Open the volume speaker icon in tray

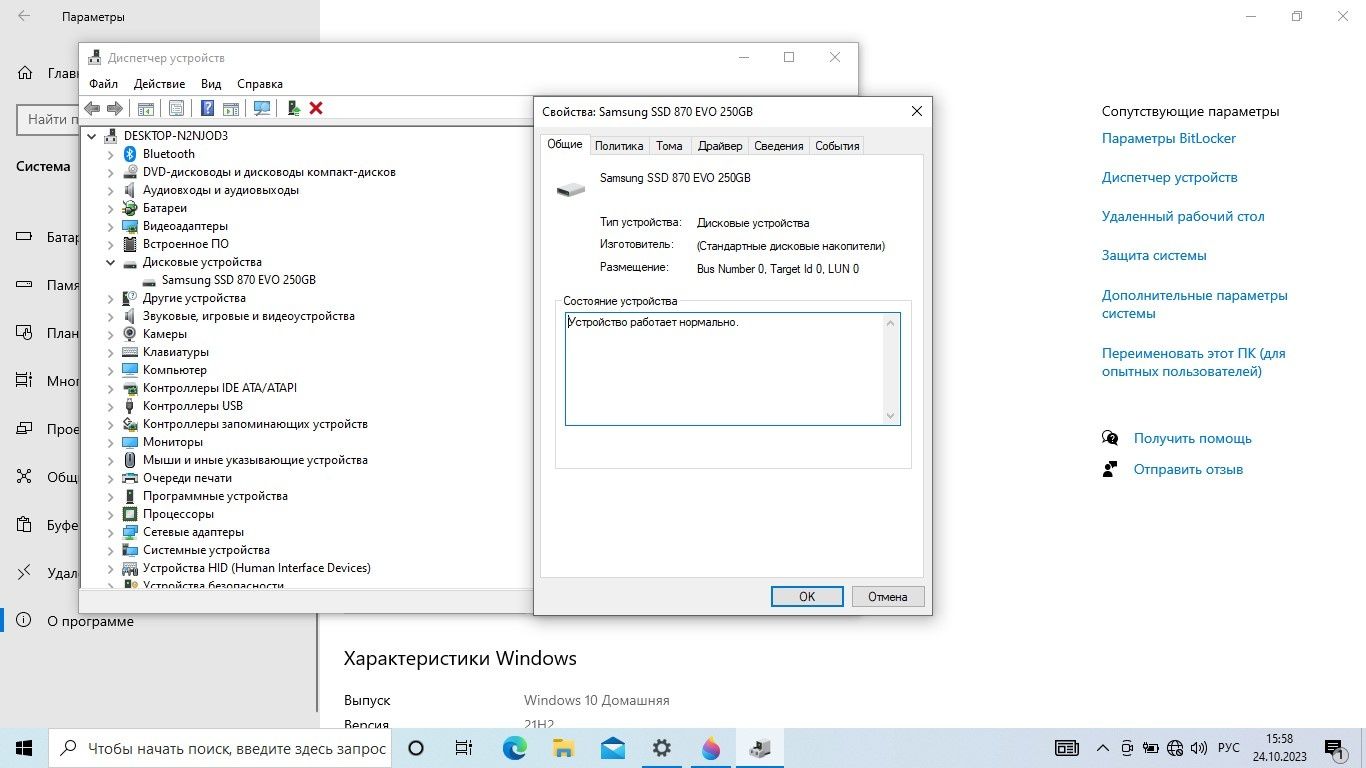1198,748
